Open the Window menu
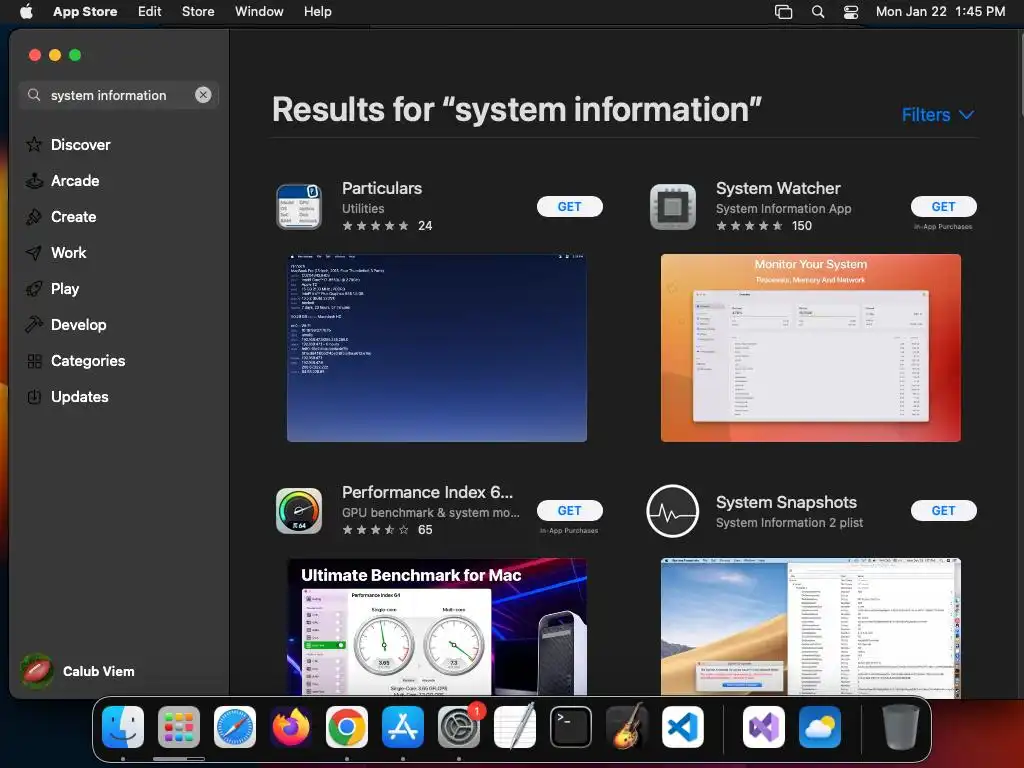 (259, 11)
